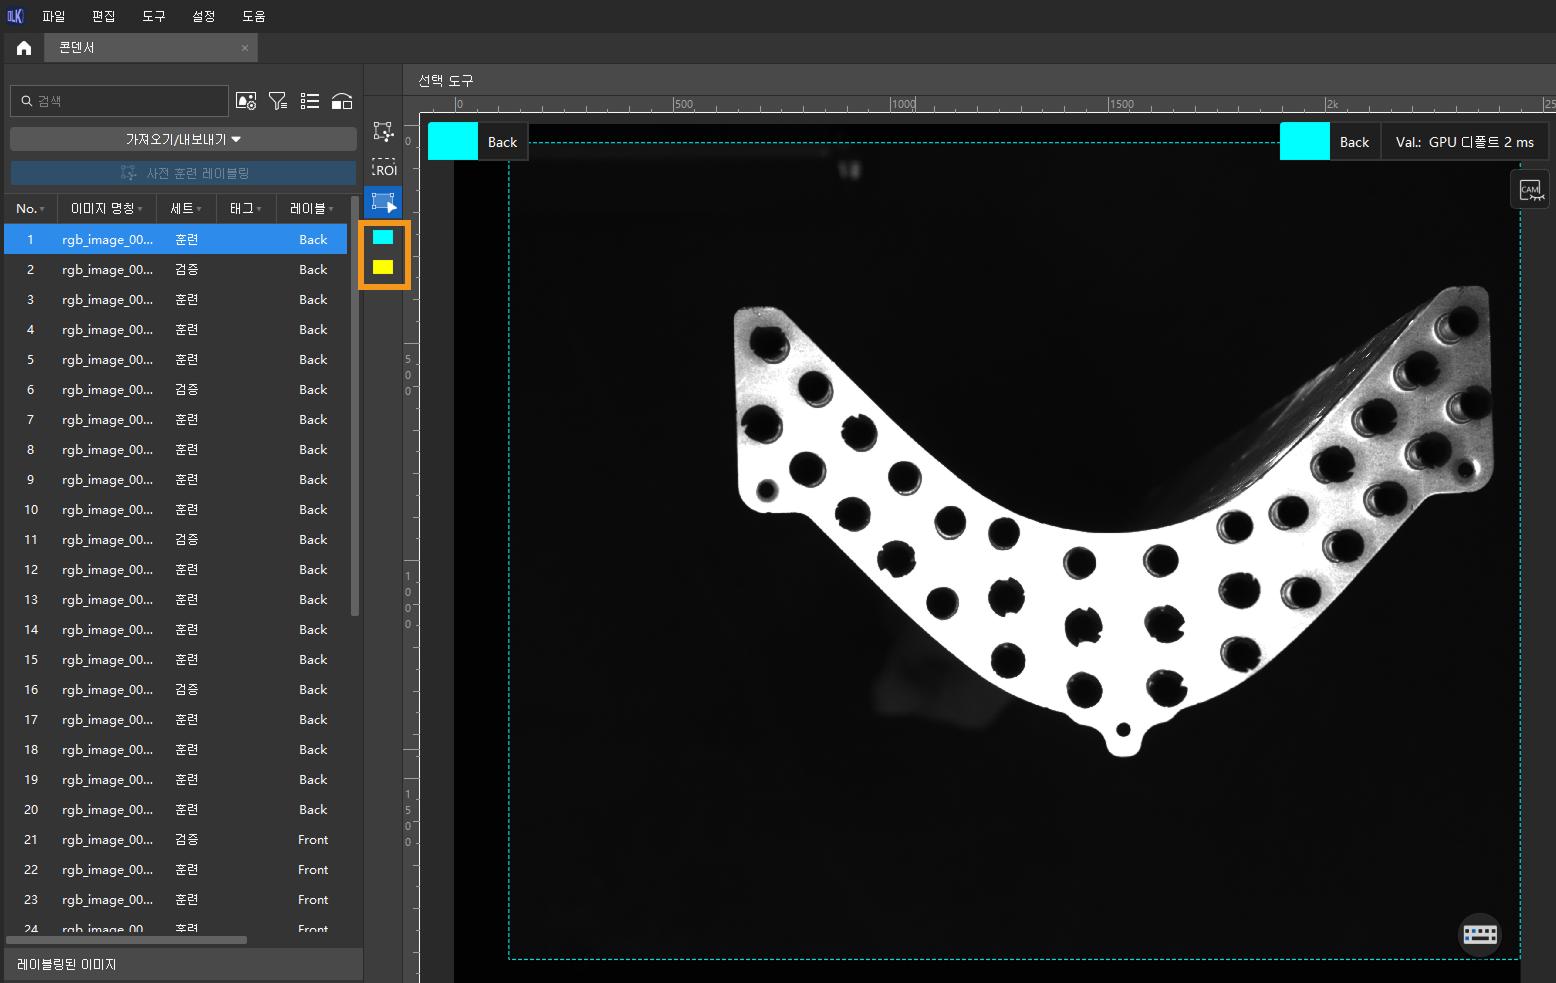
Task: Click the home icon tab
Action: click(24, 48)
